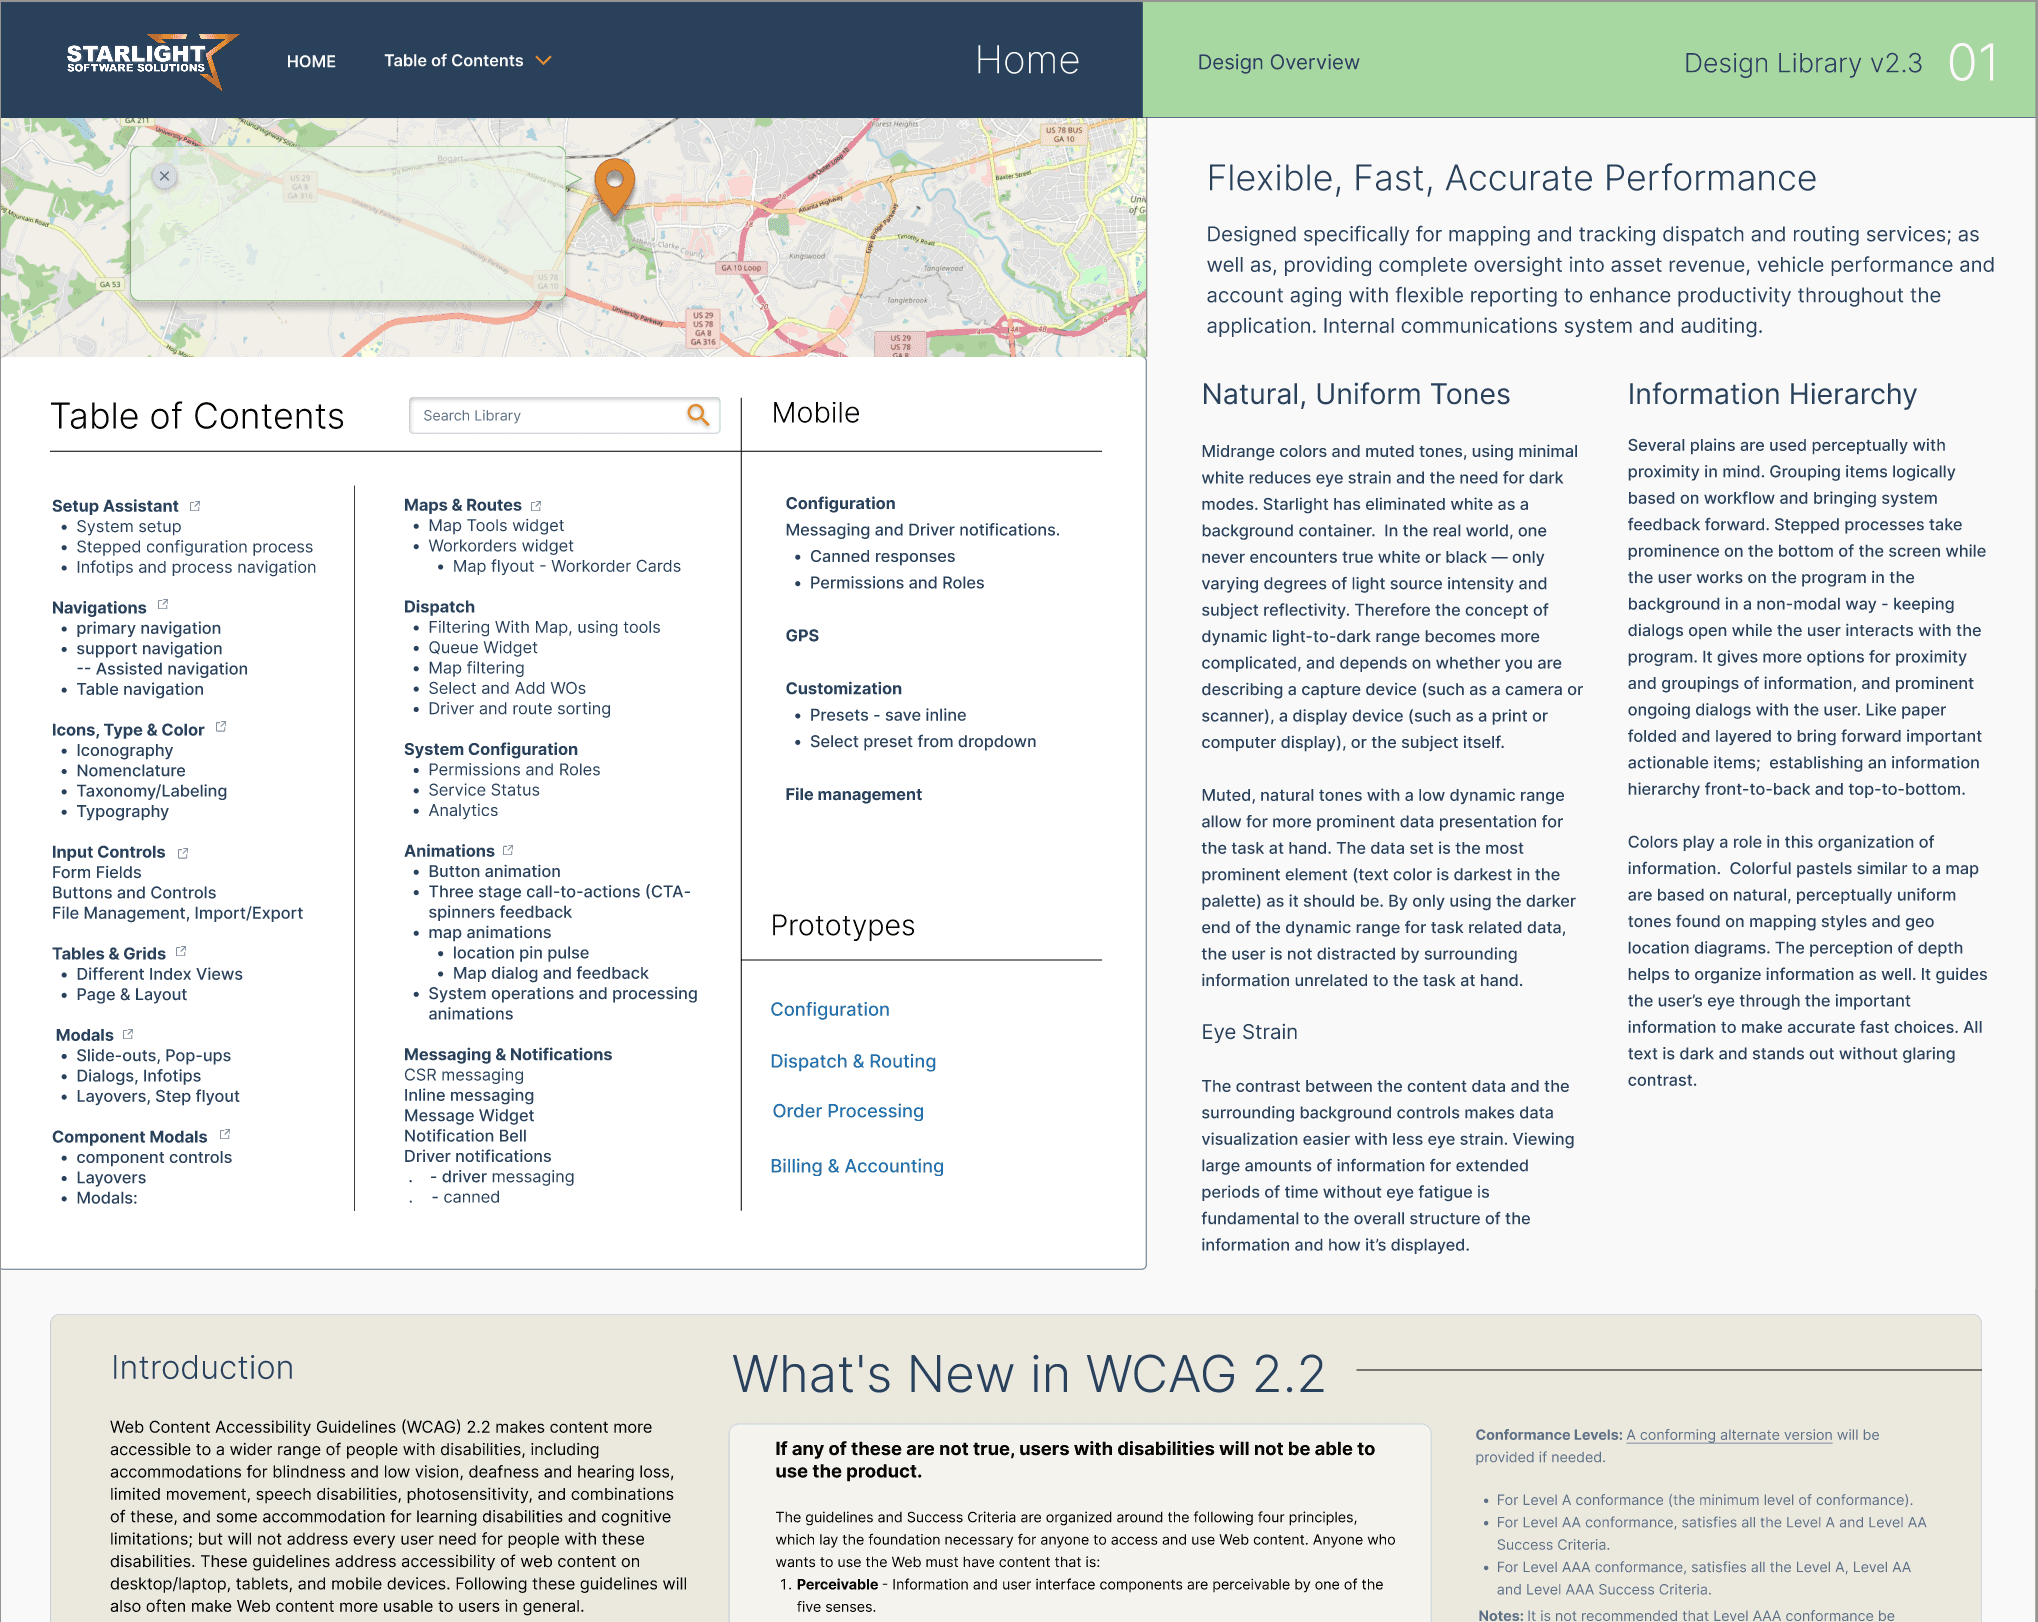Open Order Processing prototype link
This screenshot has height=1622, width=2038.
[x=847, y=1111]
